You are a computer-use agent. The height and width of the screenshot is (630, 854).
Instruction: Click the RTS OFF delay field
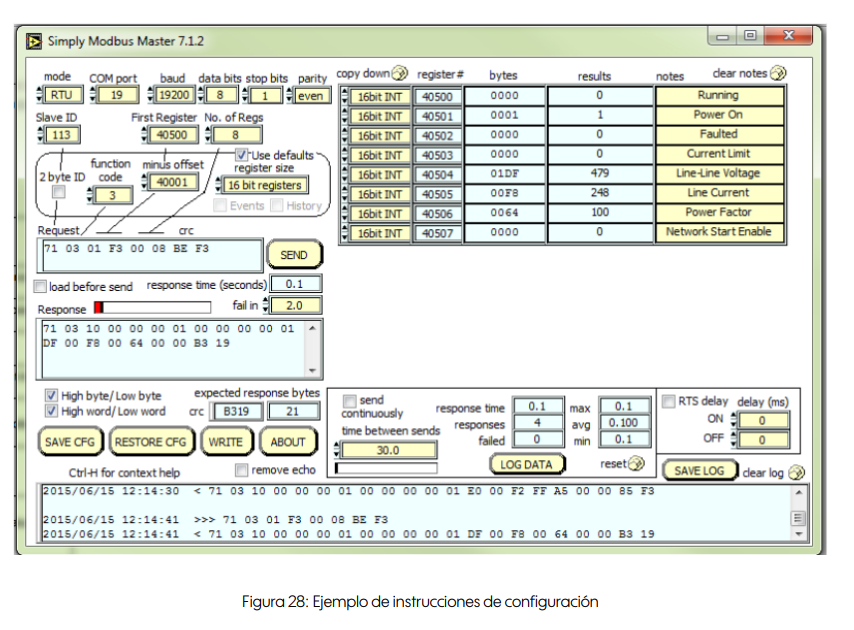pos(762,439)
